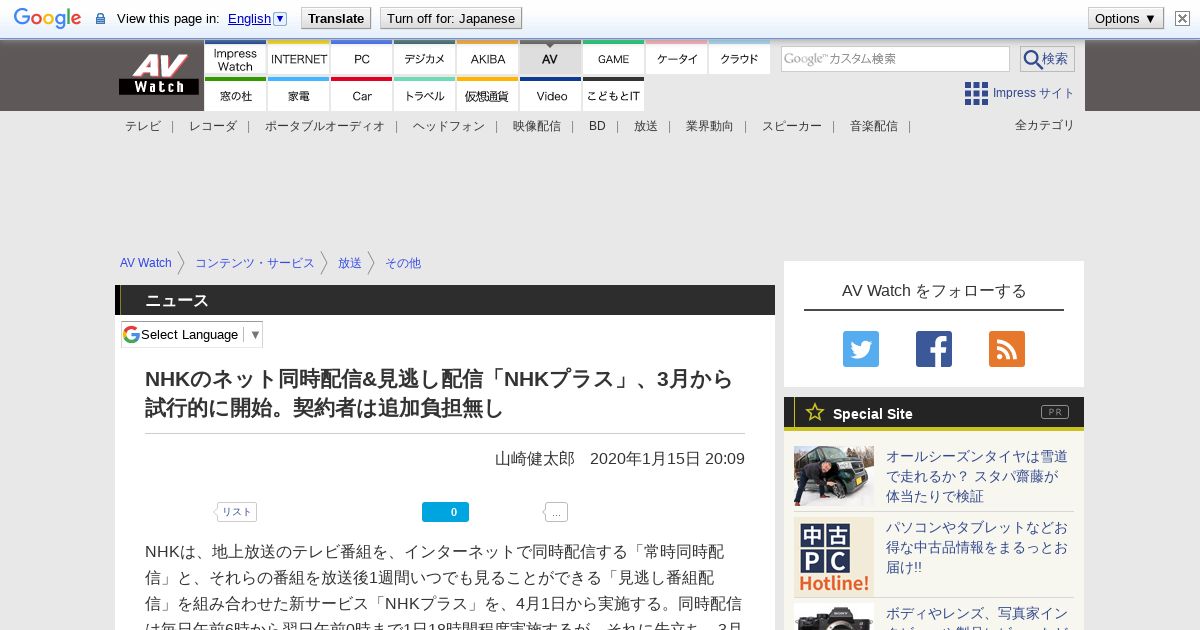Open the クラウド tab

(x=739, y=59)
